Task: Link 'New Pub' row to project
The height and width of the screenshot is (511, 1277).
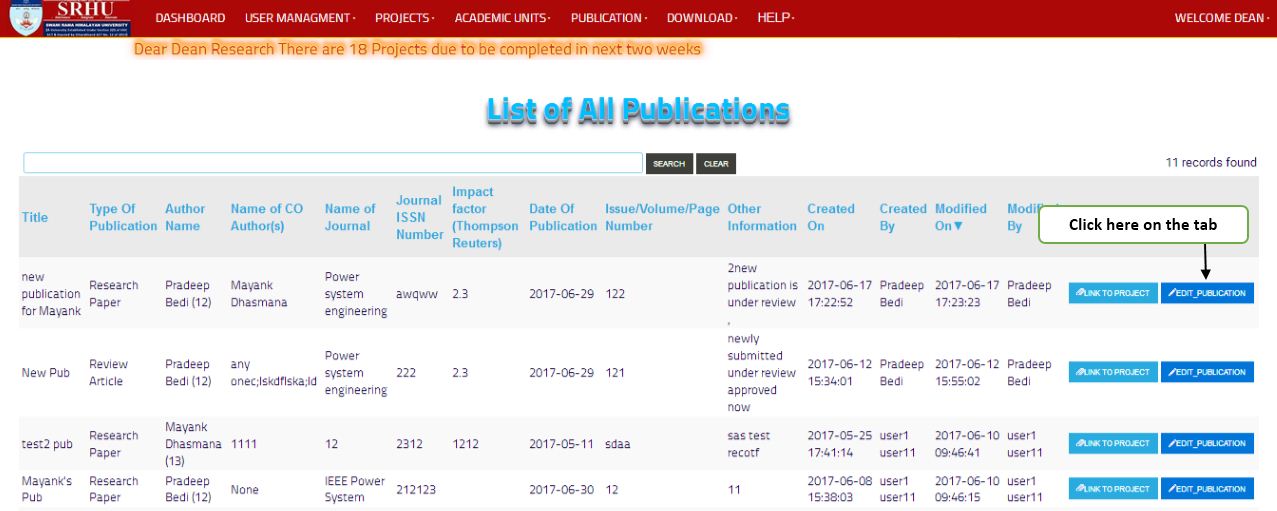Action: click(x=1113, y=372)
